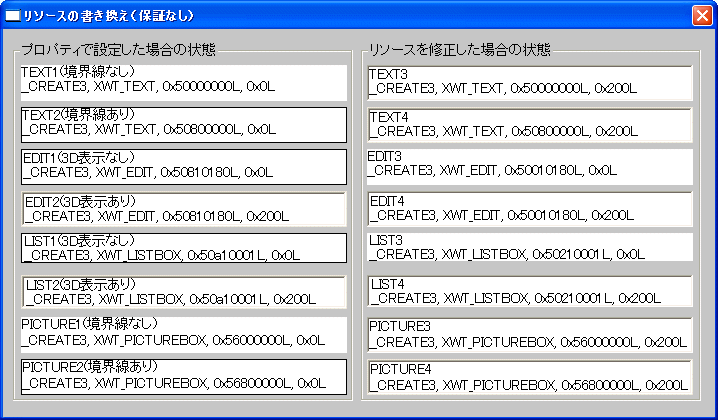Click the window system menu icon in title bar

(x=13, y=16)
